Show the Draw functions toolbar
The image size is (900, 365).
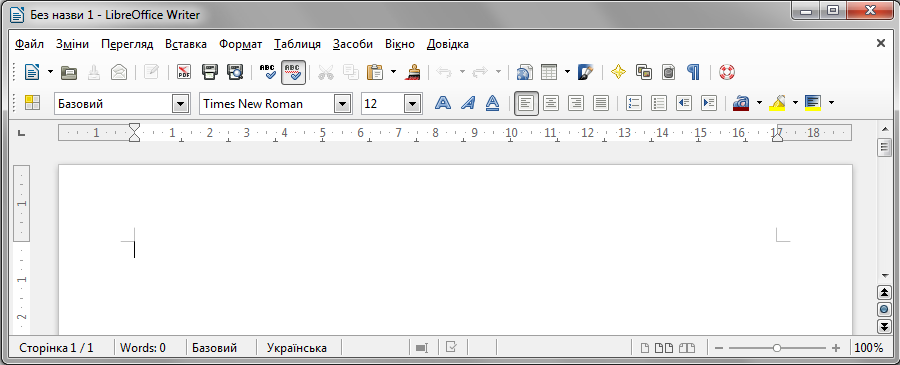[x=585, y=72]
